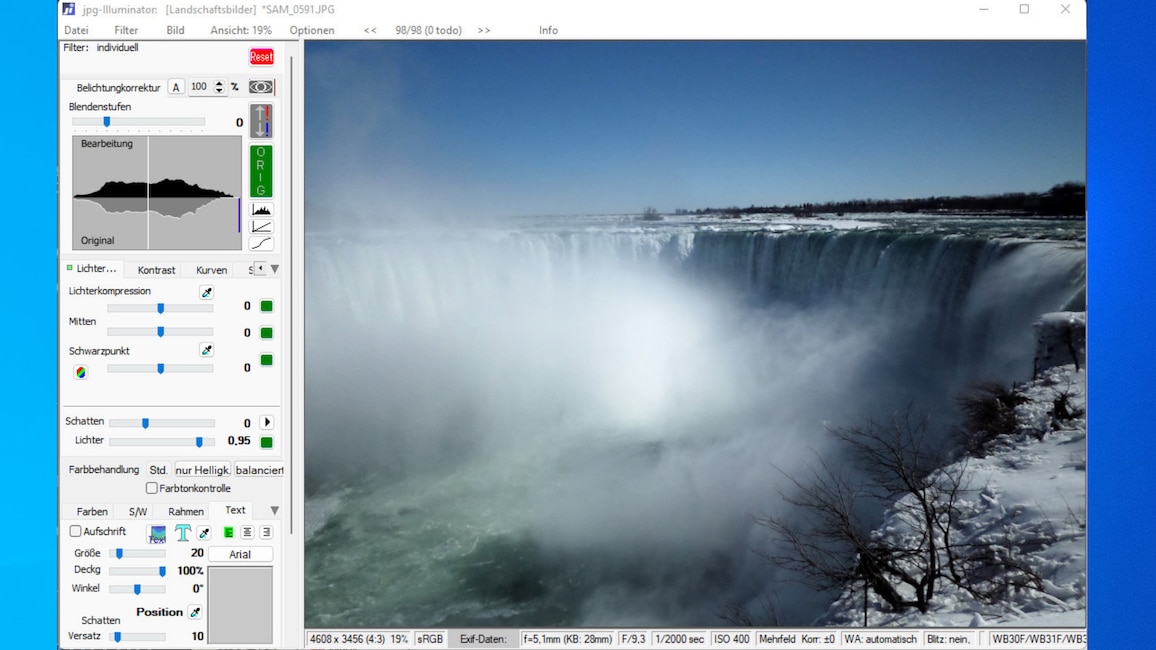The width and height of the screenshot is (1156, 650).
Task: Switch to the Lichter tab
Action: pyautogui.click(x=93, y=269)
